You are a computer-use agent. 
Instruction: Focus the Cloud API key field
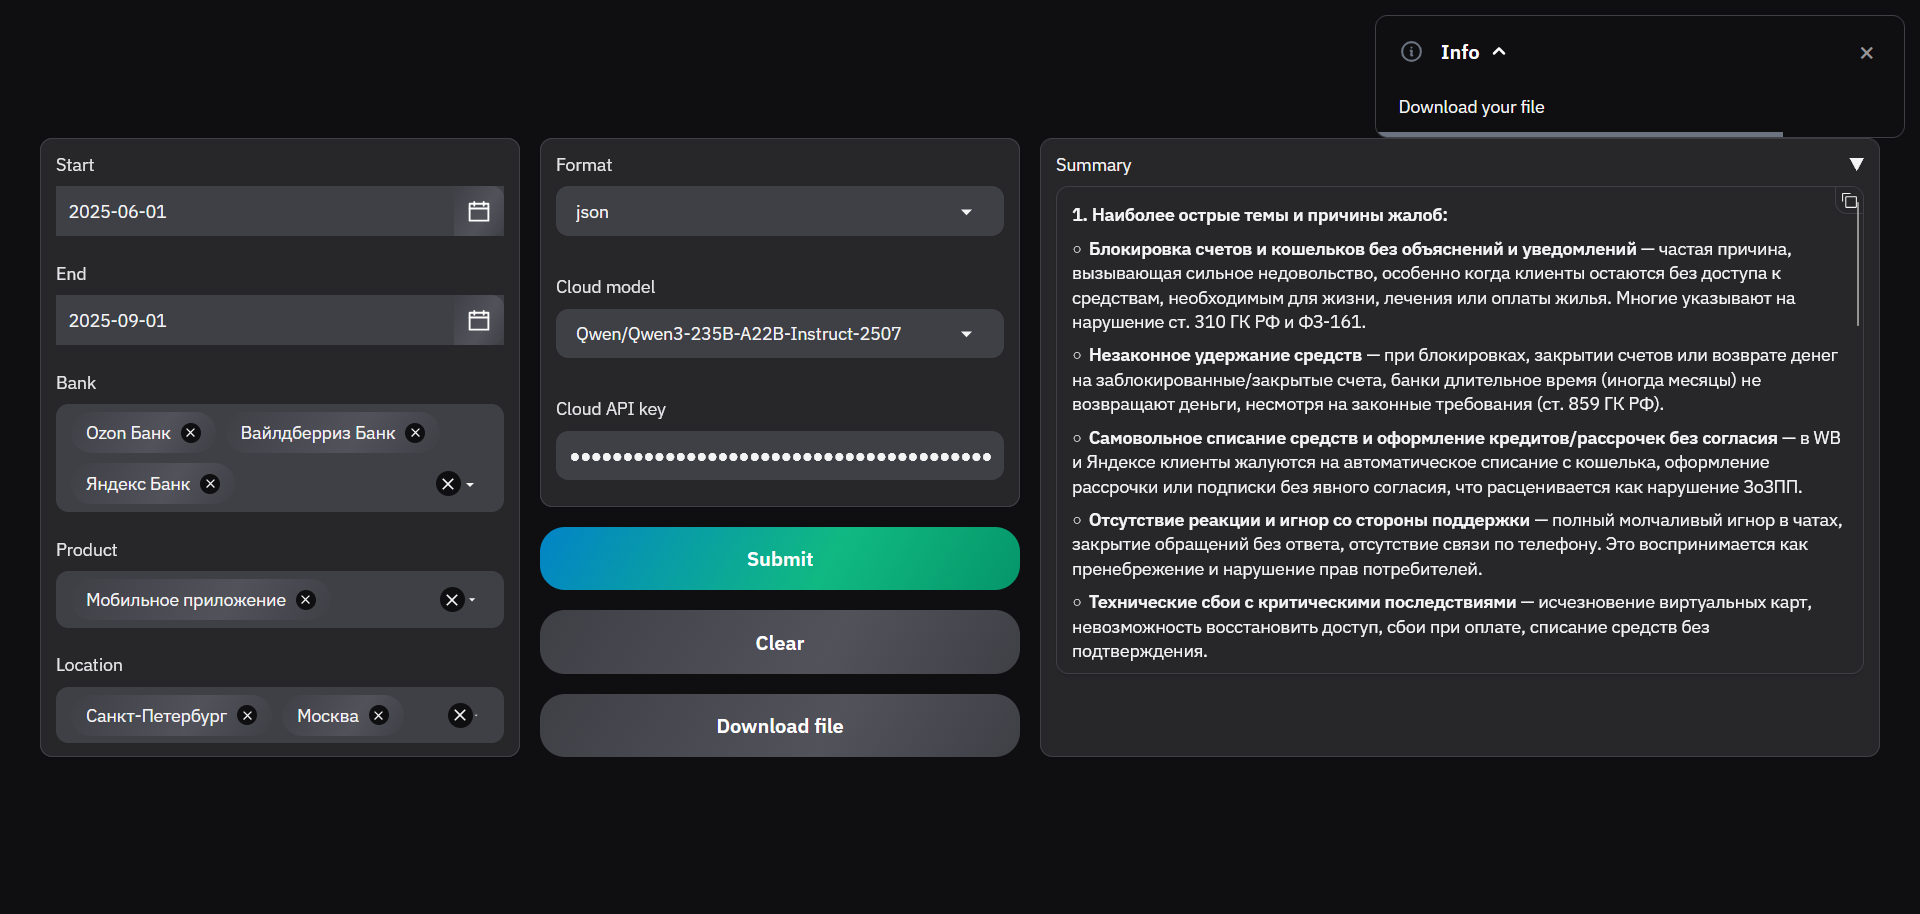coord(779,456)
